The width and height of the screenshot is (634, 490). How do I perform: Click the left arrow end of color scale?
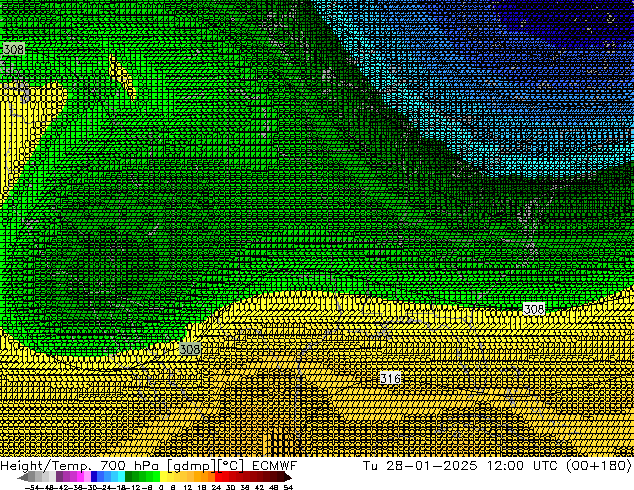(x=22, y=478)
